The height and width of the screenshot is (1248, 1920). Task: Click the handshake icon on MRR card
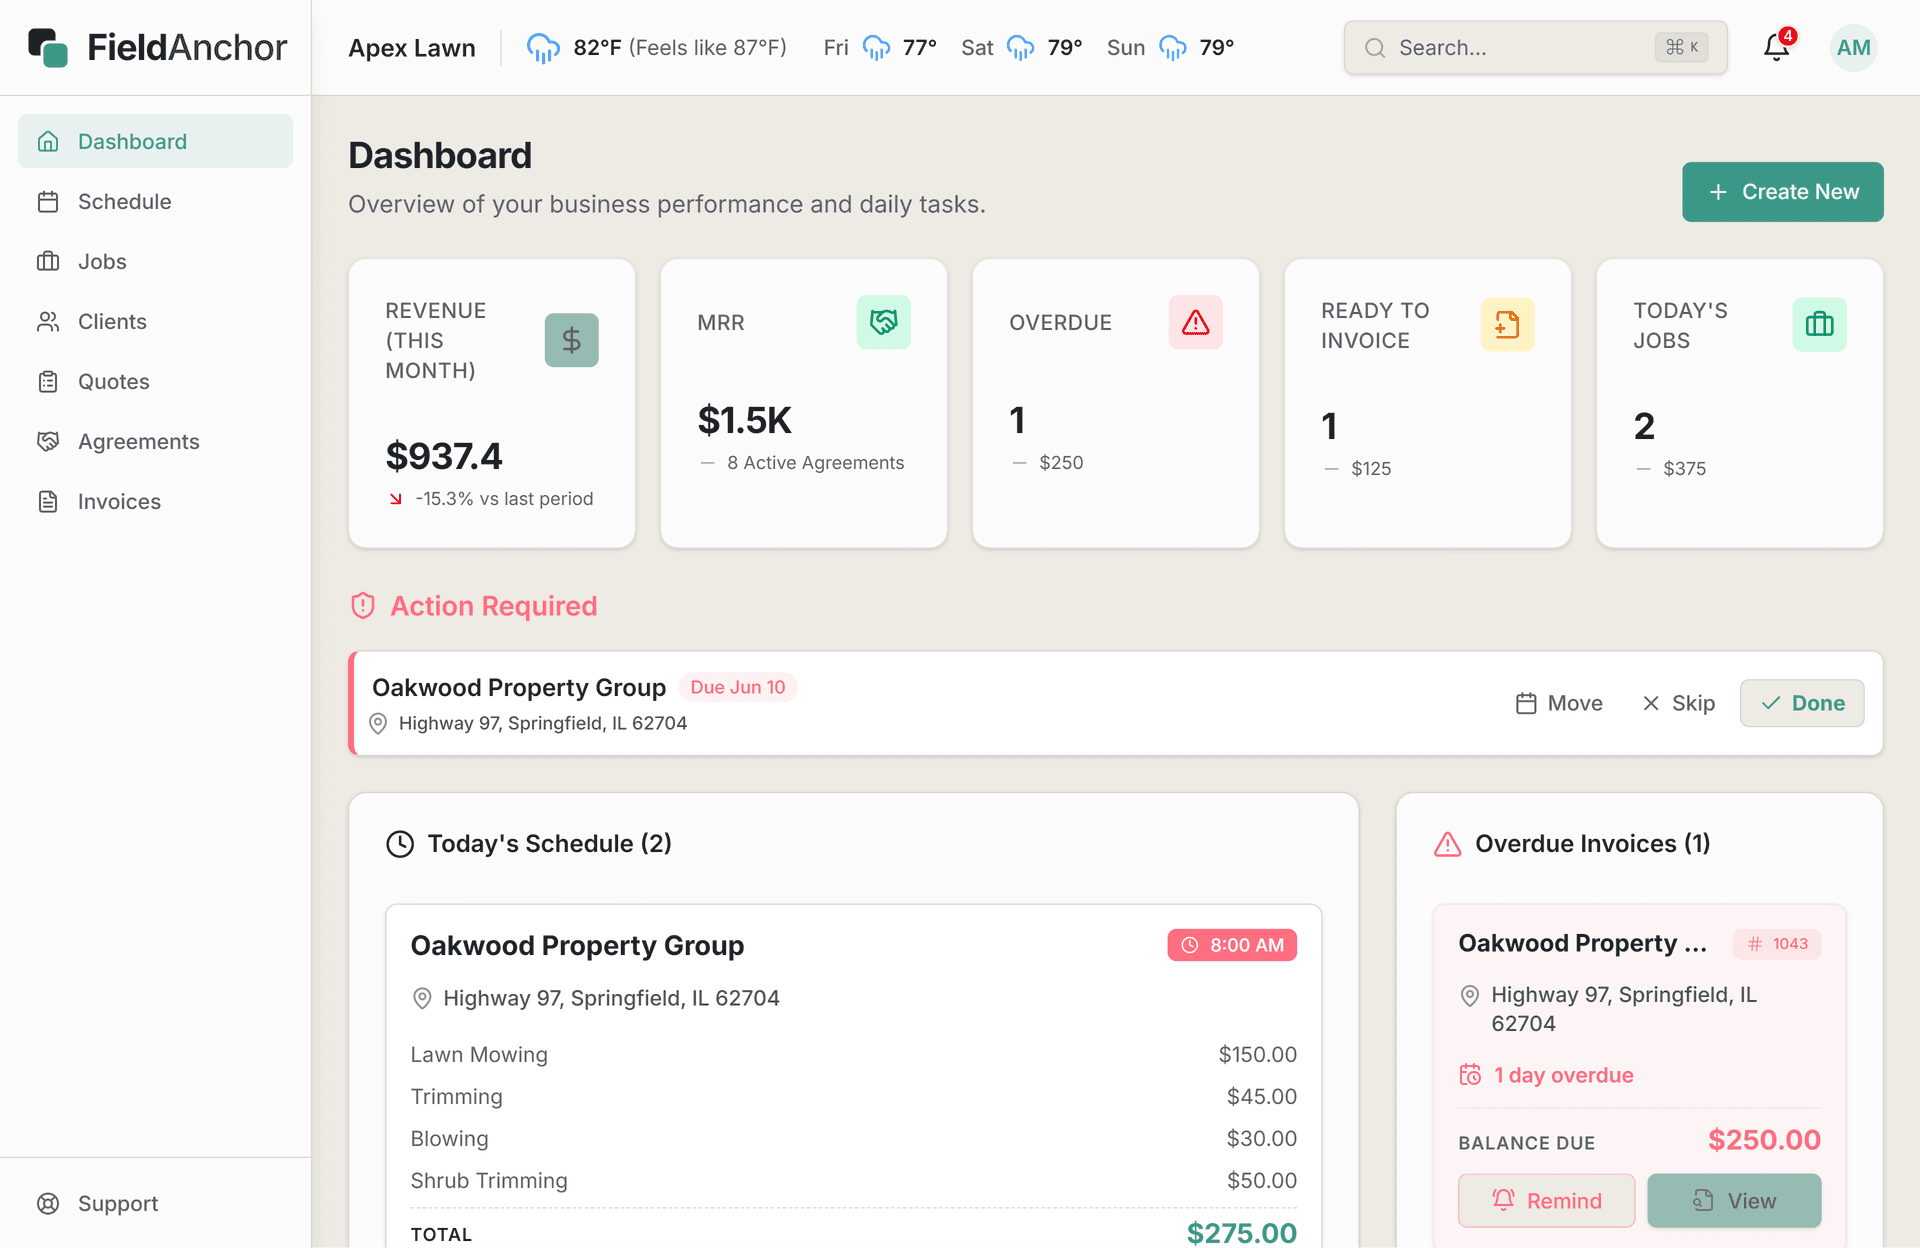click(x=883, y=322)
